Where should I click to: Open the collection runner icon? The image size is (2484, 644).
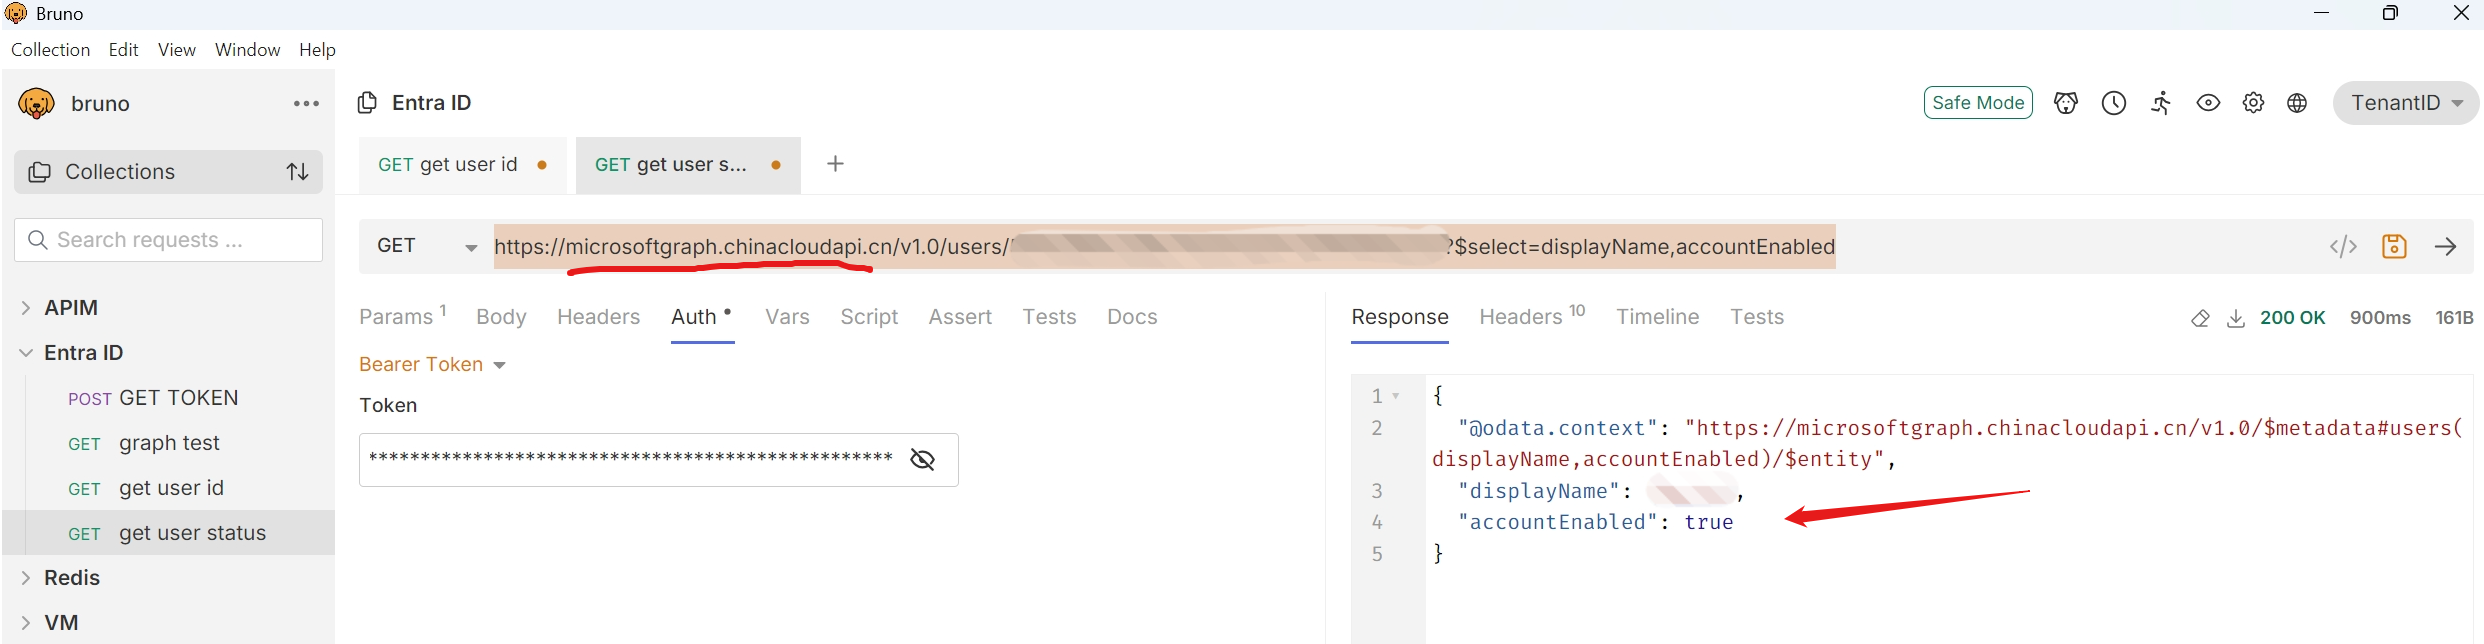click(x=2161, y=103)
